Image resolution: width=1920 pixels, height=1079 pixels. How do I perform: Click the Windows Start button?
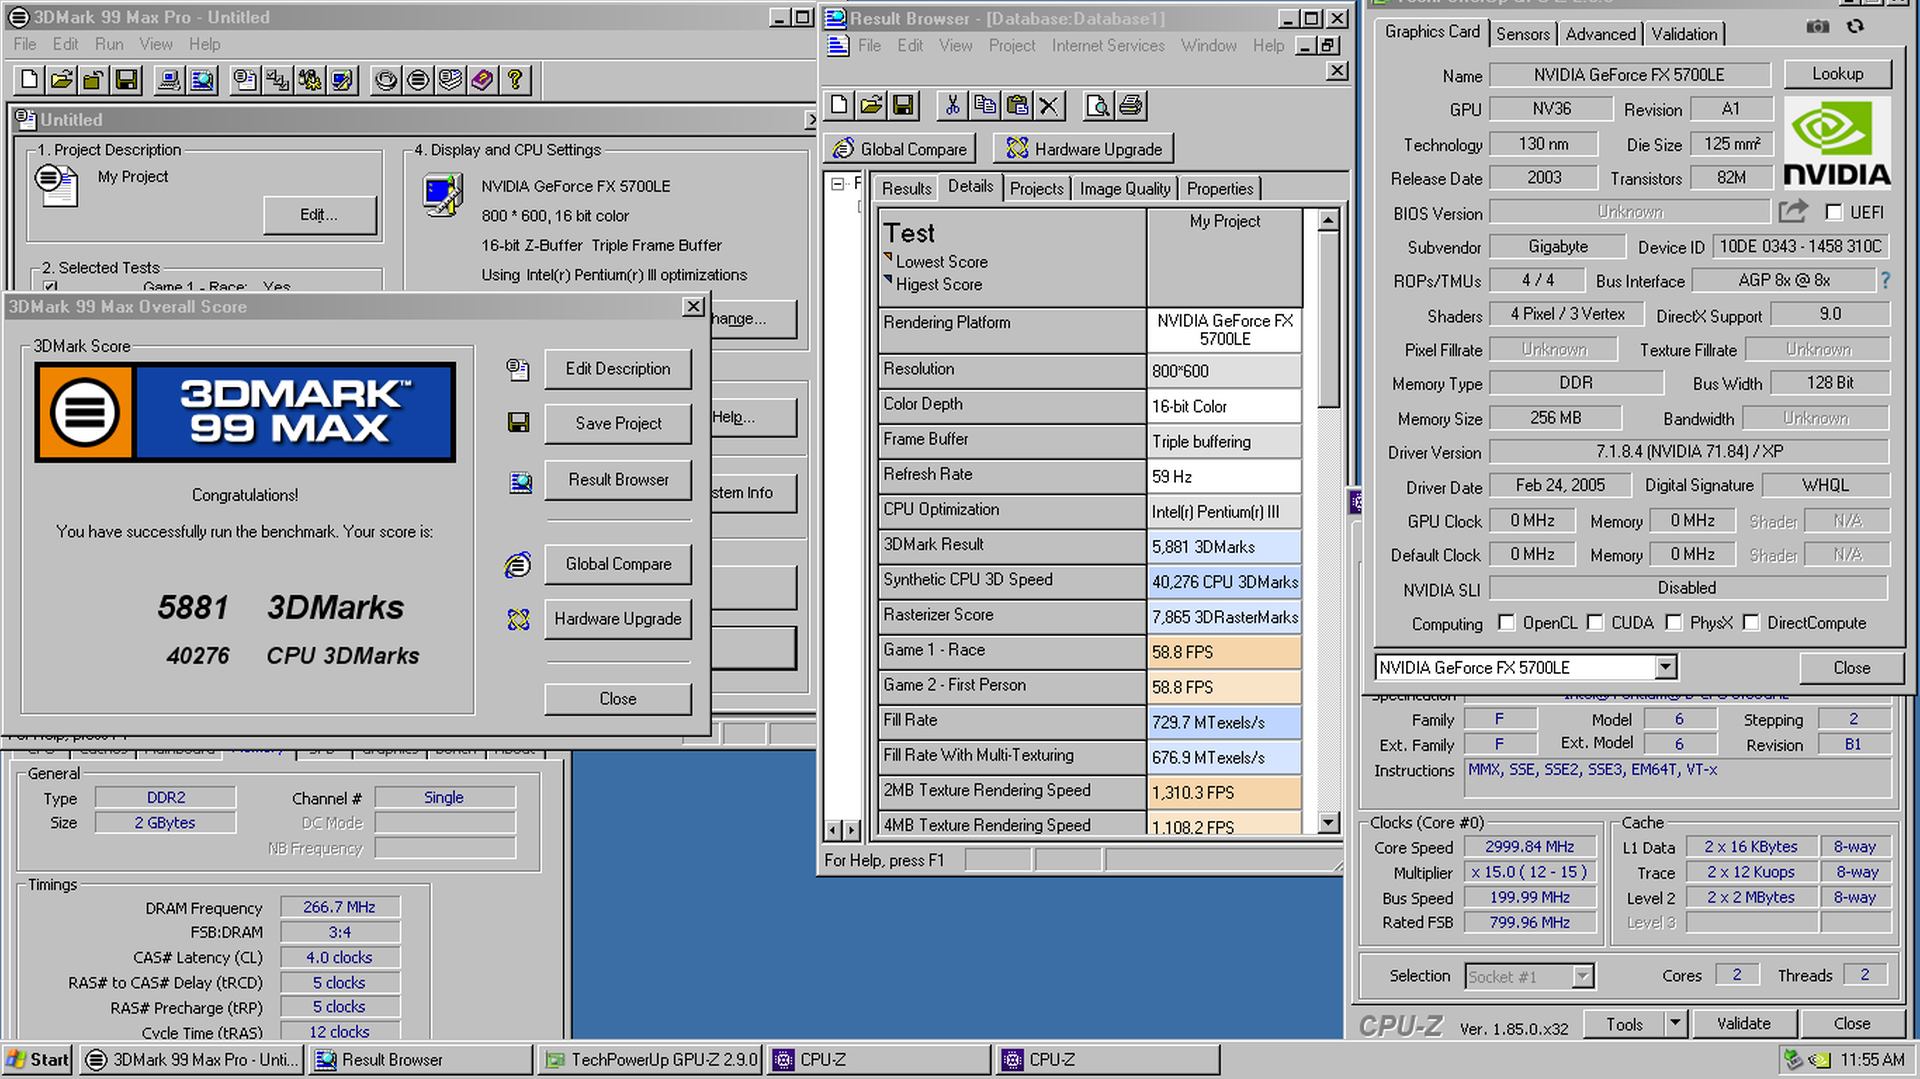37,1060
